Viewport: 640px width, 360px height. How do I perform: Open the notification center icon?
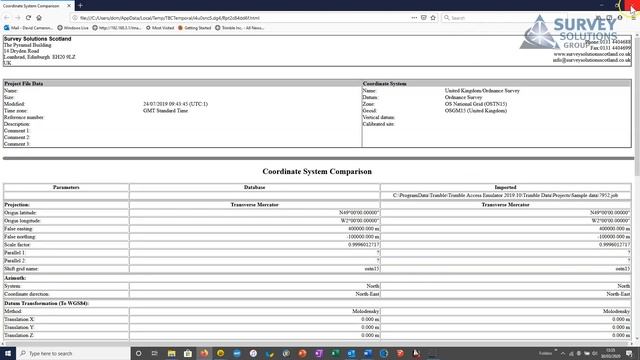[x=629, y=353]
